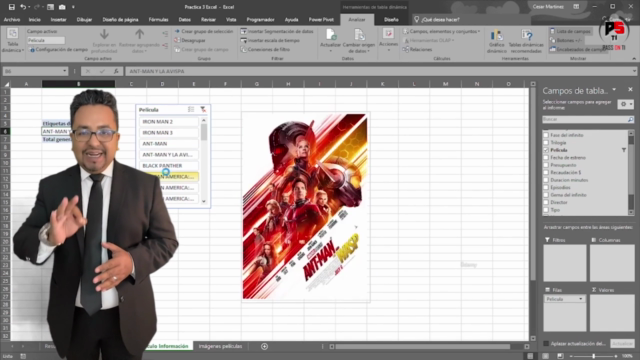Screen dimensions: 640x360
Task: Click the insert function fx icon
Action: pos(116,71)
